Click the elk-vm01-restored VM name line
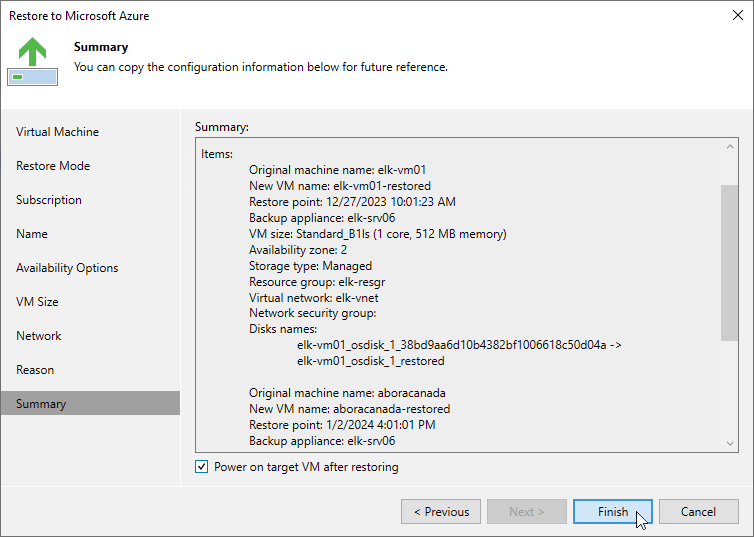This screenshot has width=754, height=537. 339,186
